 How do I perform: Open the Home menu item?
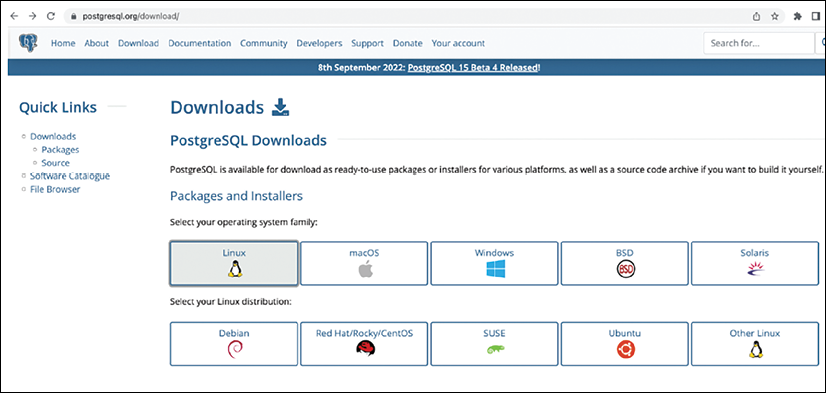tap(63, 43)
